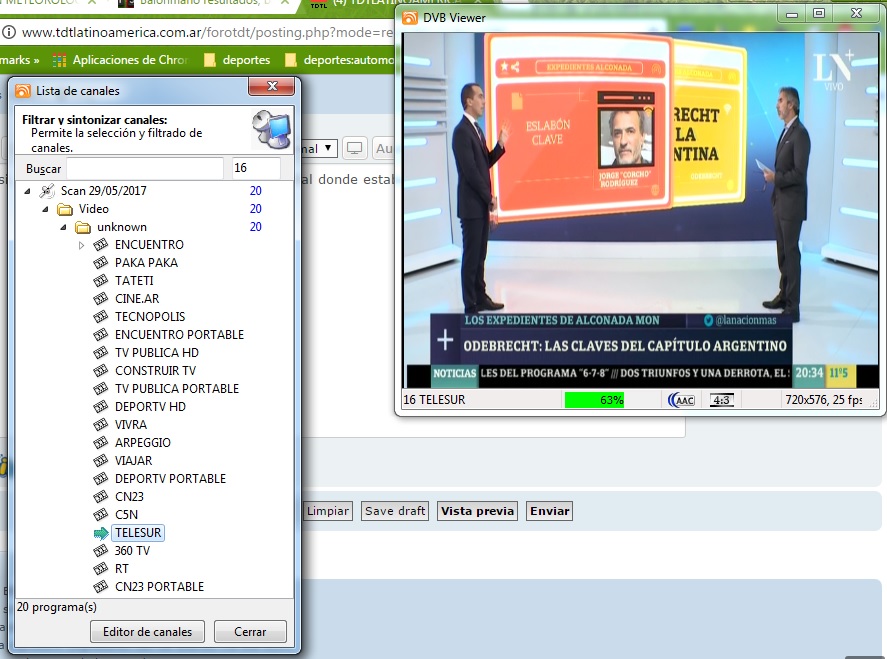This screenshot has width=887, height=659.
Task: Click the CN23 PORTABLE channel icon
Action: (x=101, y=587)
